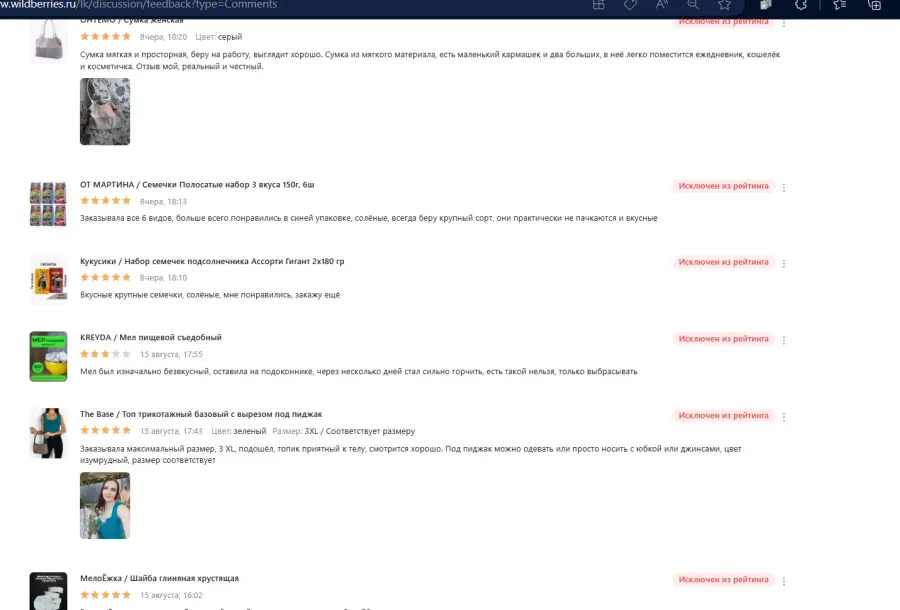Open the gray bag product thumbnail
The image size is (900, 610).
pyautogui.click(x=48, y=40)
